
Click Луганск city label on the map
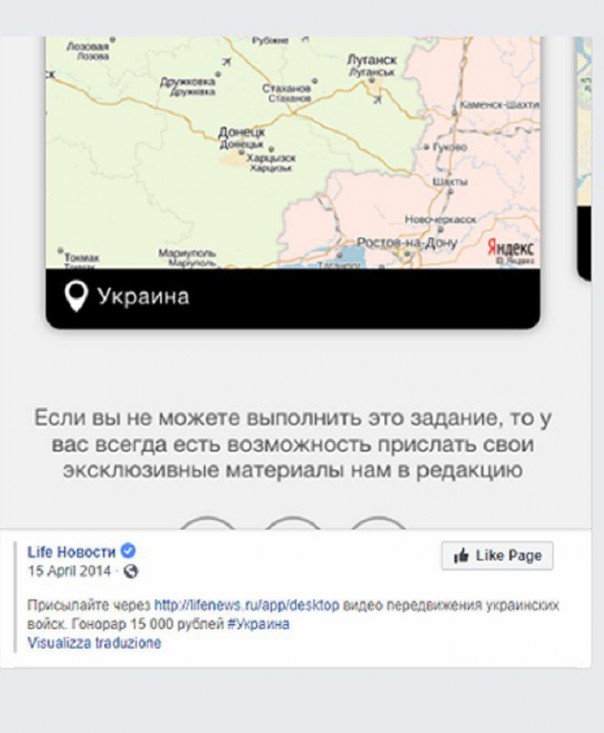(x=372, y=60)
